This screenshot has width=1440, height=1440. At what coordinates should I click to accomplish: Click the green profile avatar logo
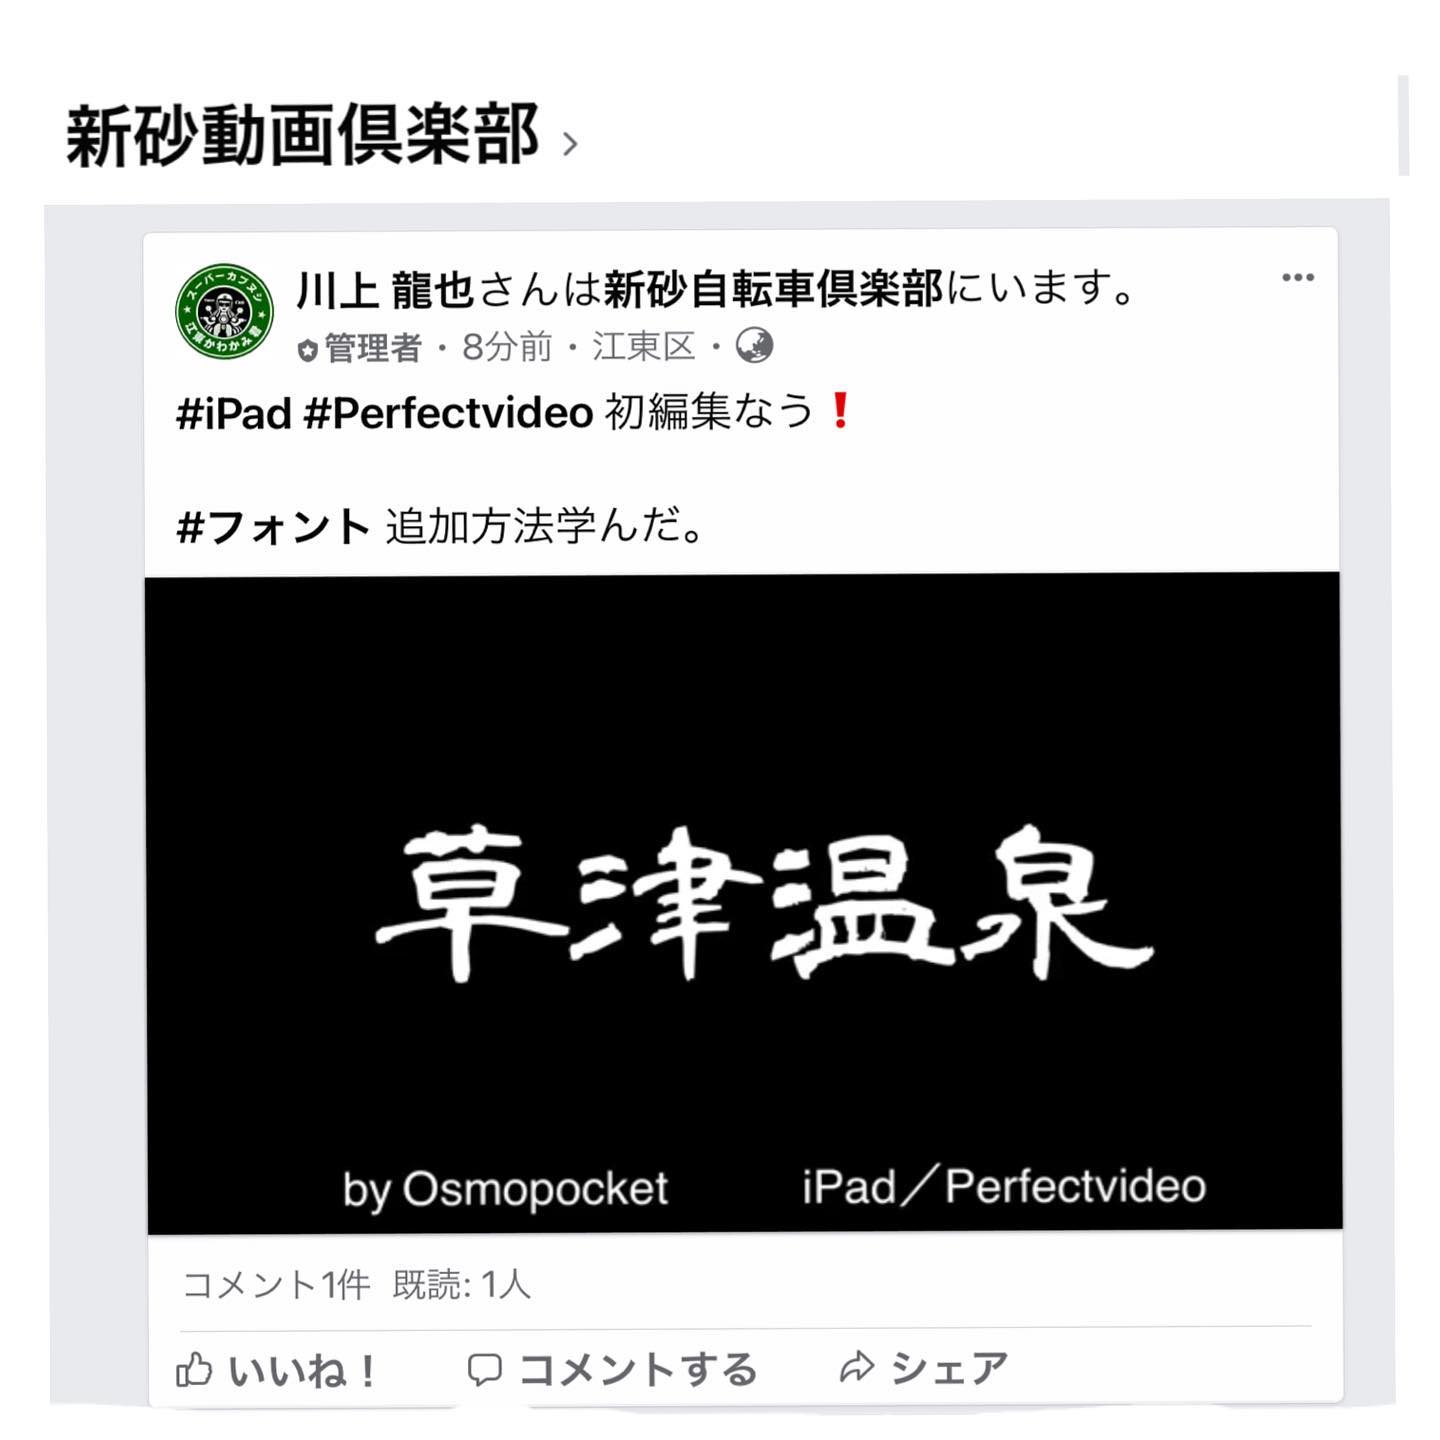coord(224,311)
